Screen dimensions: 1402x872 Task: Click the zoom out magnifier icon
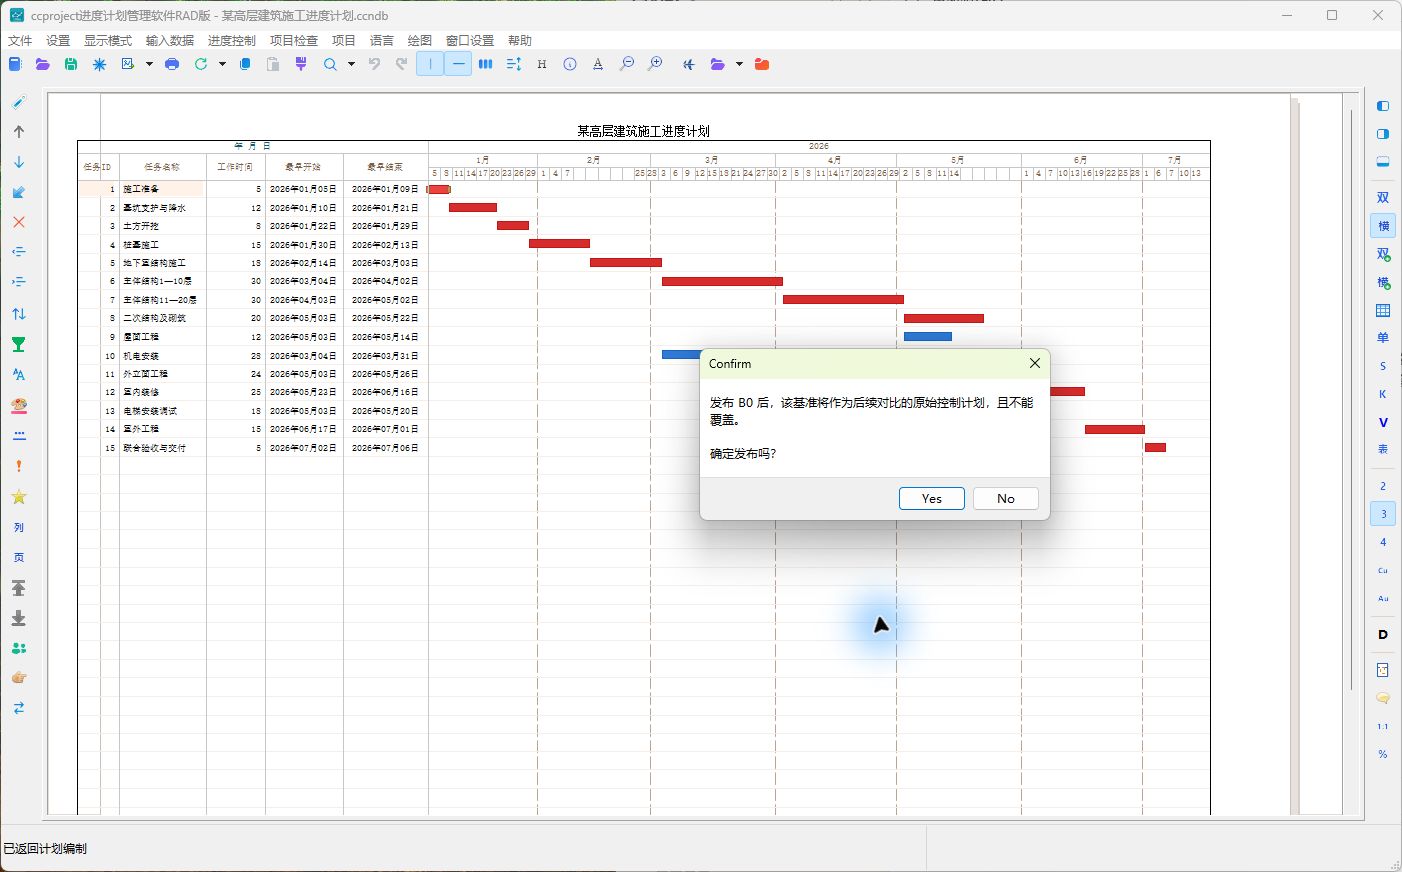[627, 64]
